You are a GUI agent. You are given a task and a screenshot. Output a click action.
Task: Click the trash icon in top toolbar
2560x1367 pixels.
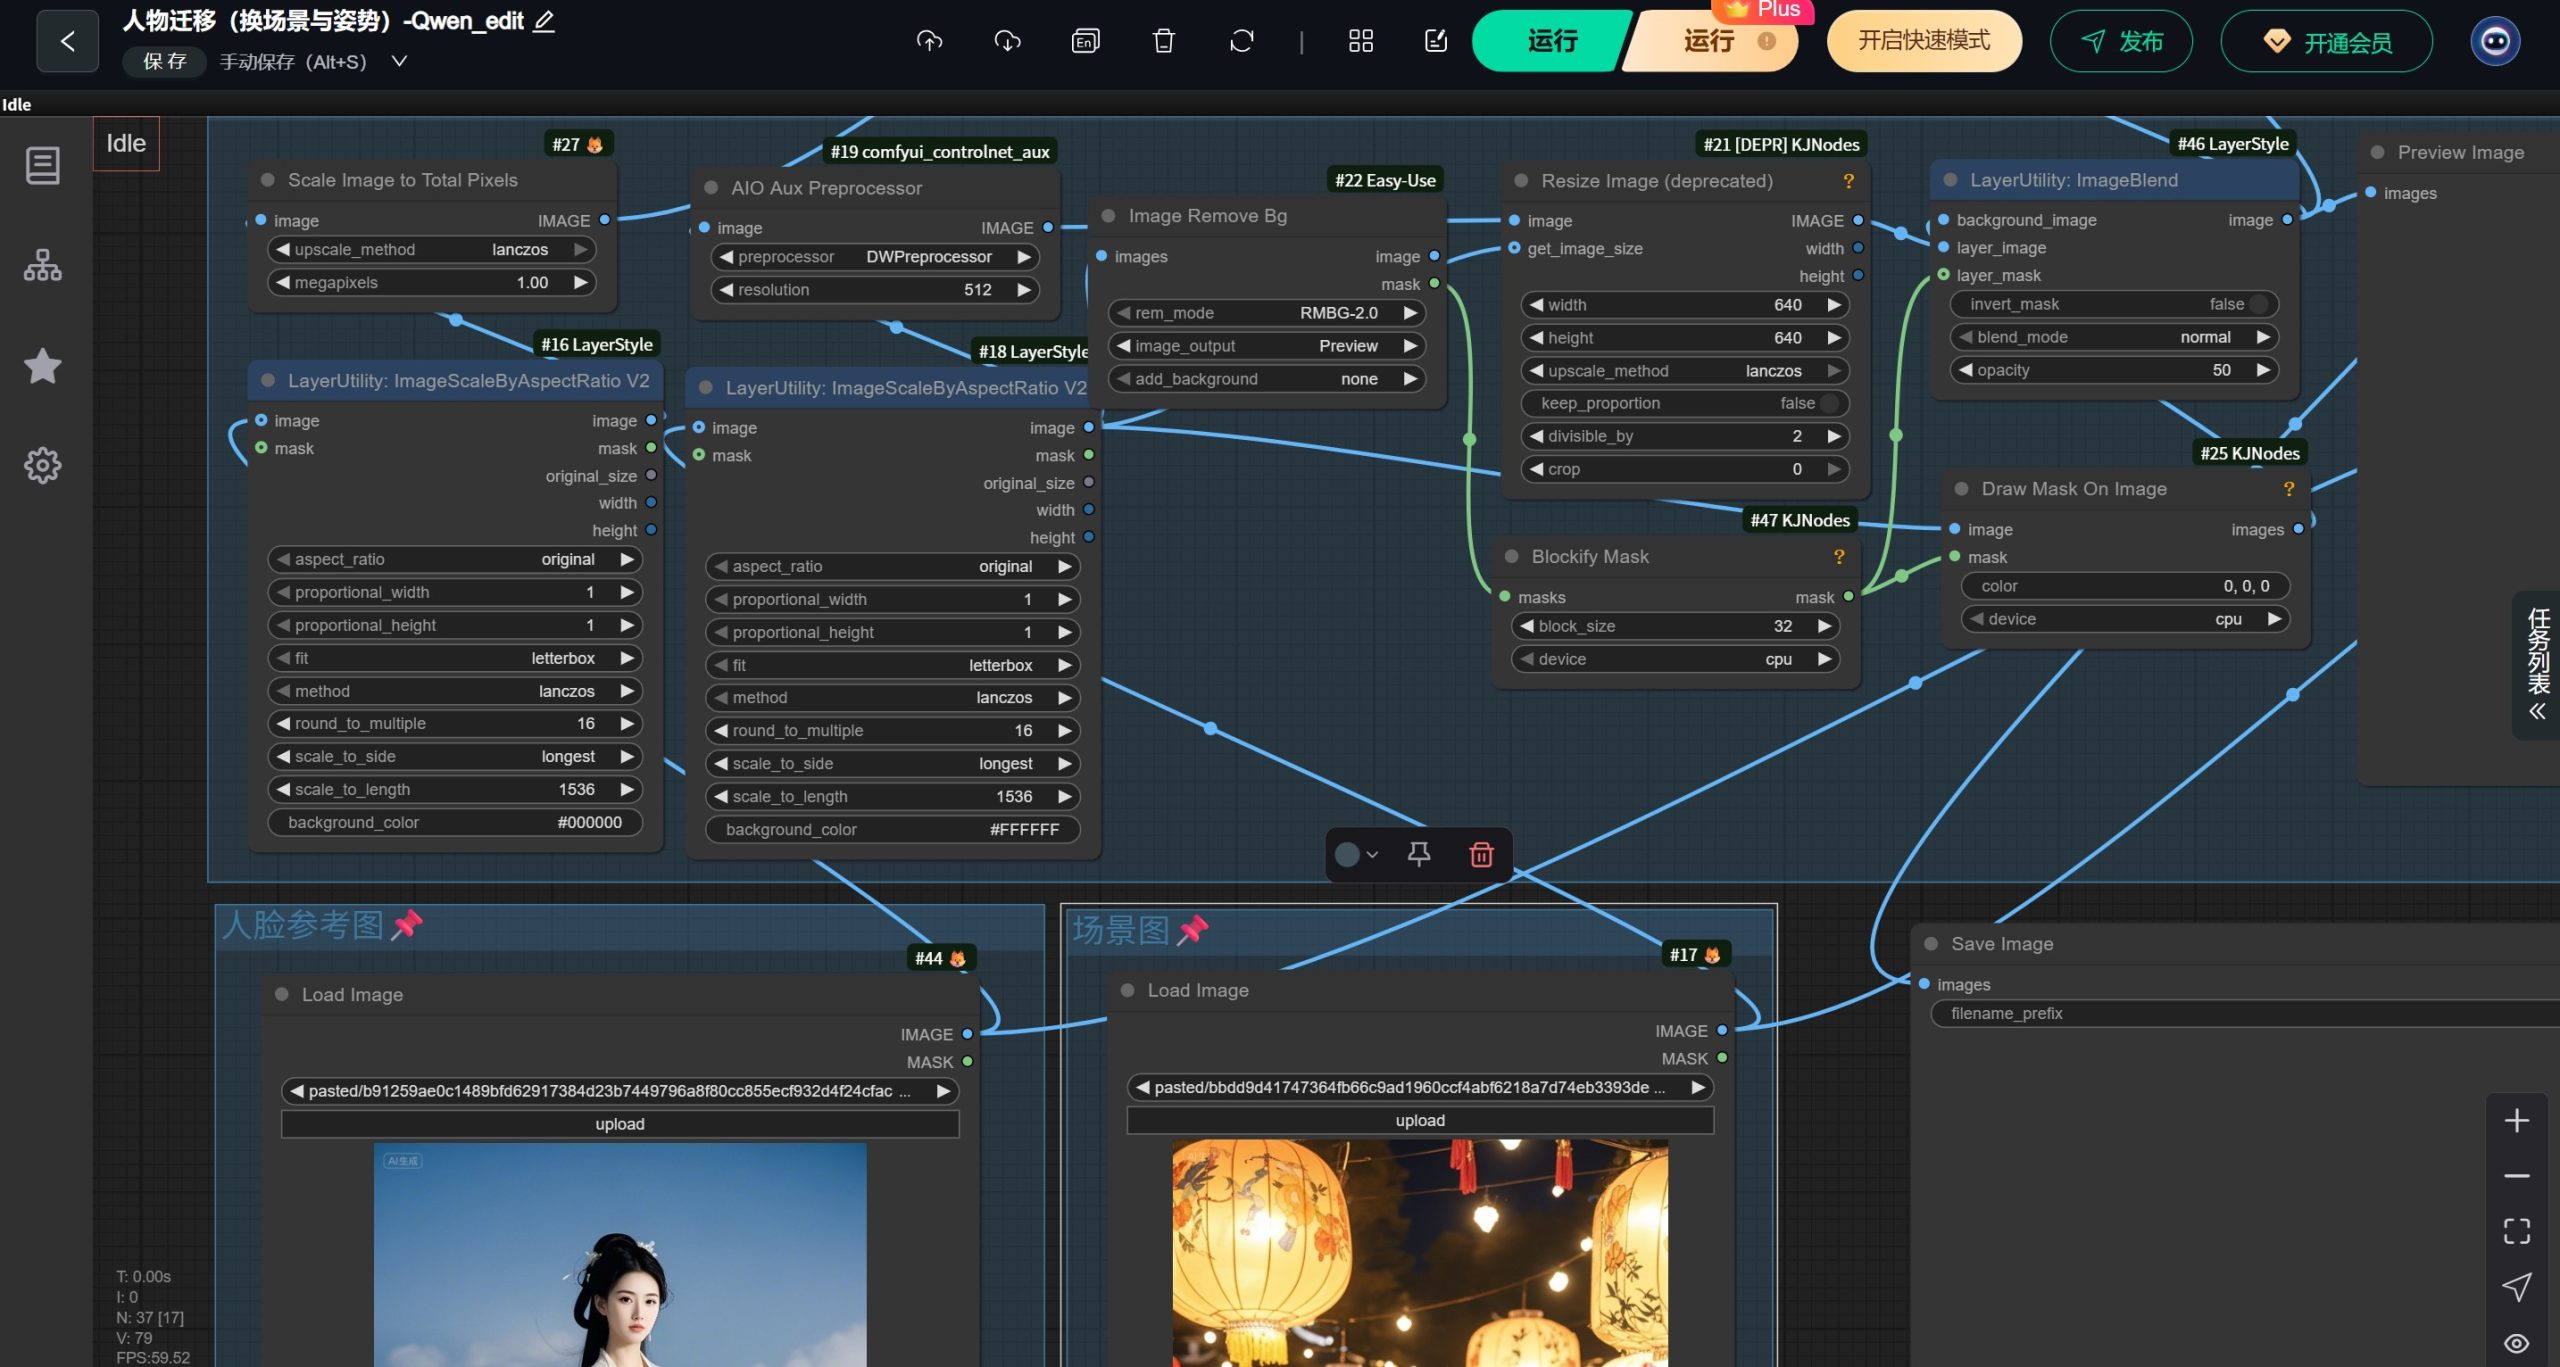[x=1163, y=41]
